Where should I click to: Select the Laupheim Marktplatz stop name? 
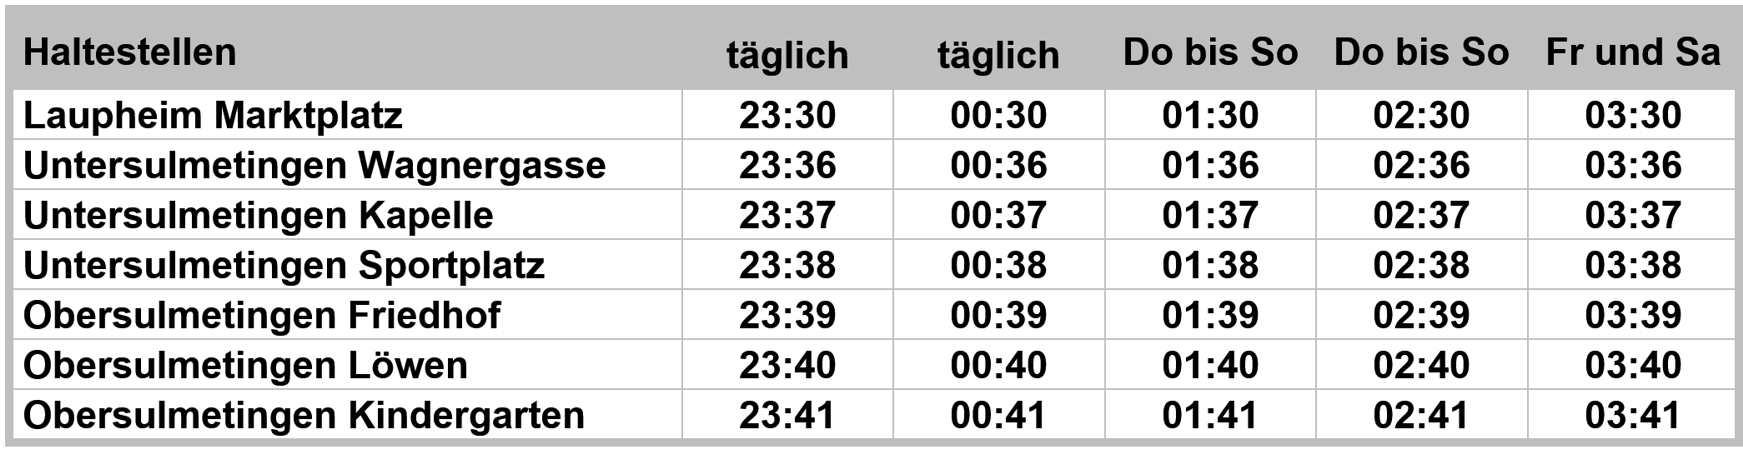pos(213,115)
